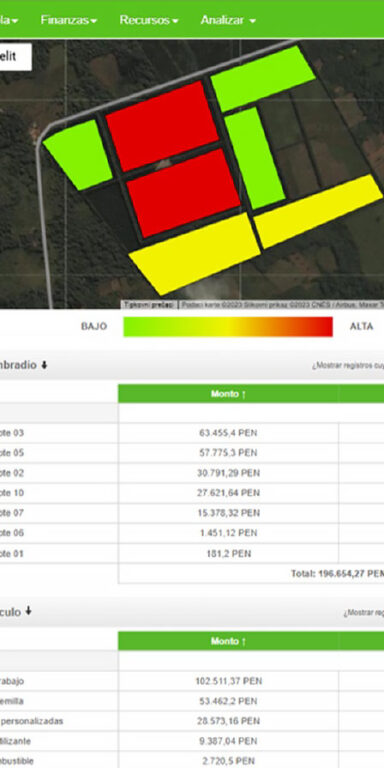Screen dimensions: 384x768
Task: Click the 102.511,37 PEN amount row
Action: (x=228, y=681)
